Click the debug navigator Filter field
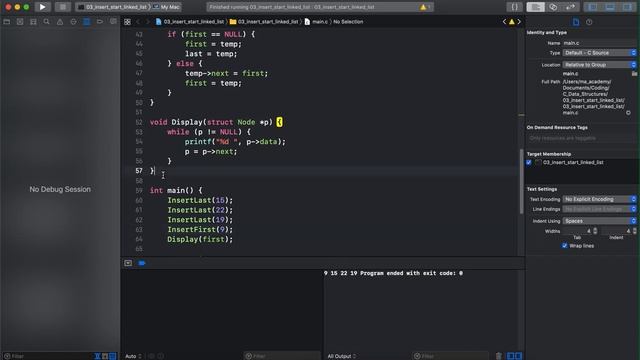Screen dimensions: 640x360 click(49, 356)
